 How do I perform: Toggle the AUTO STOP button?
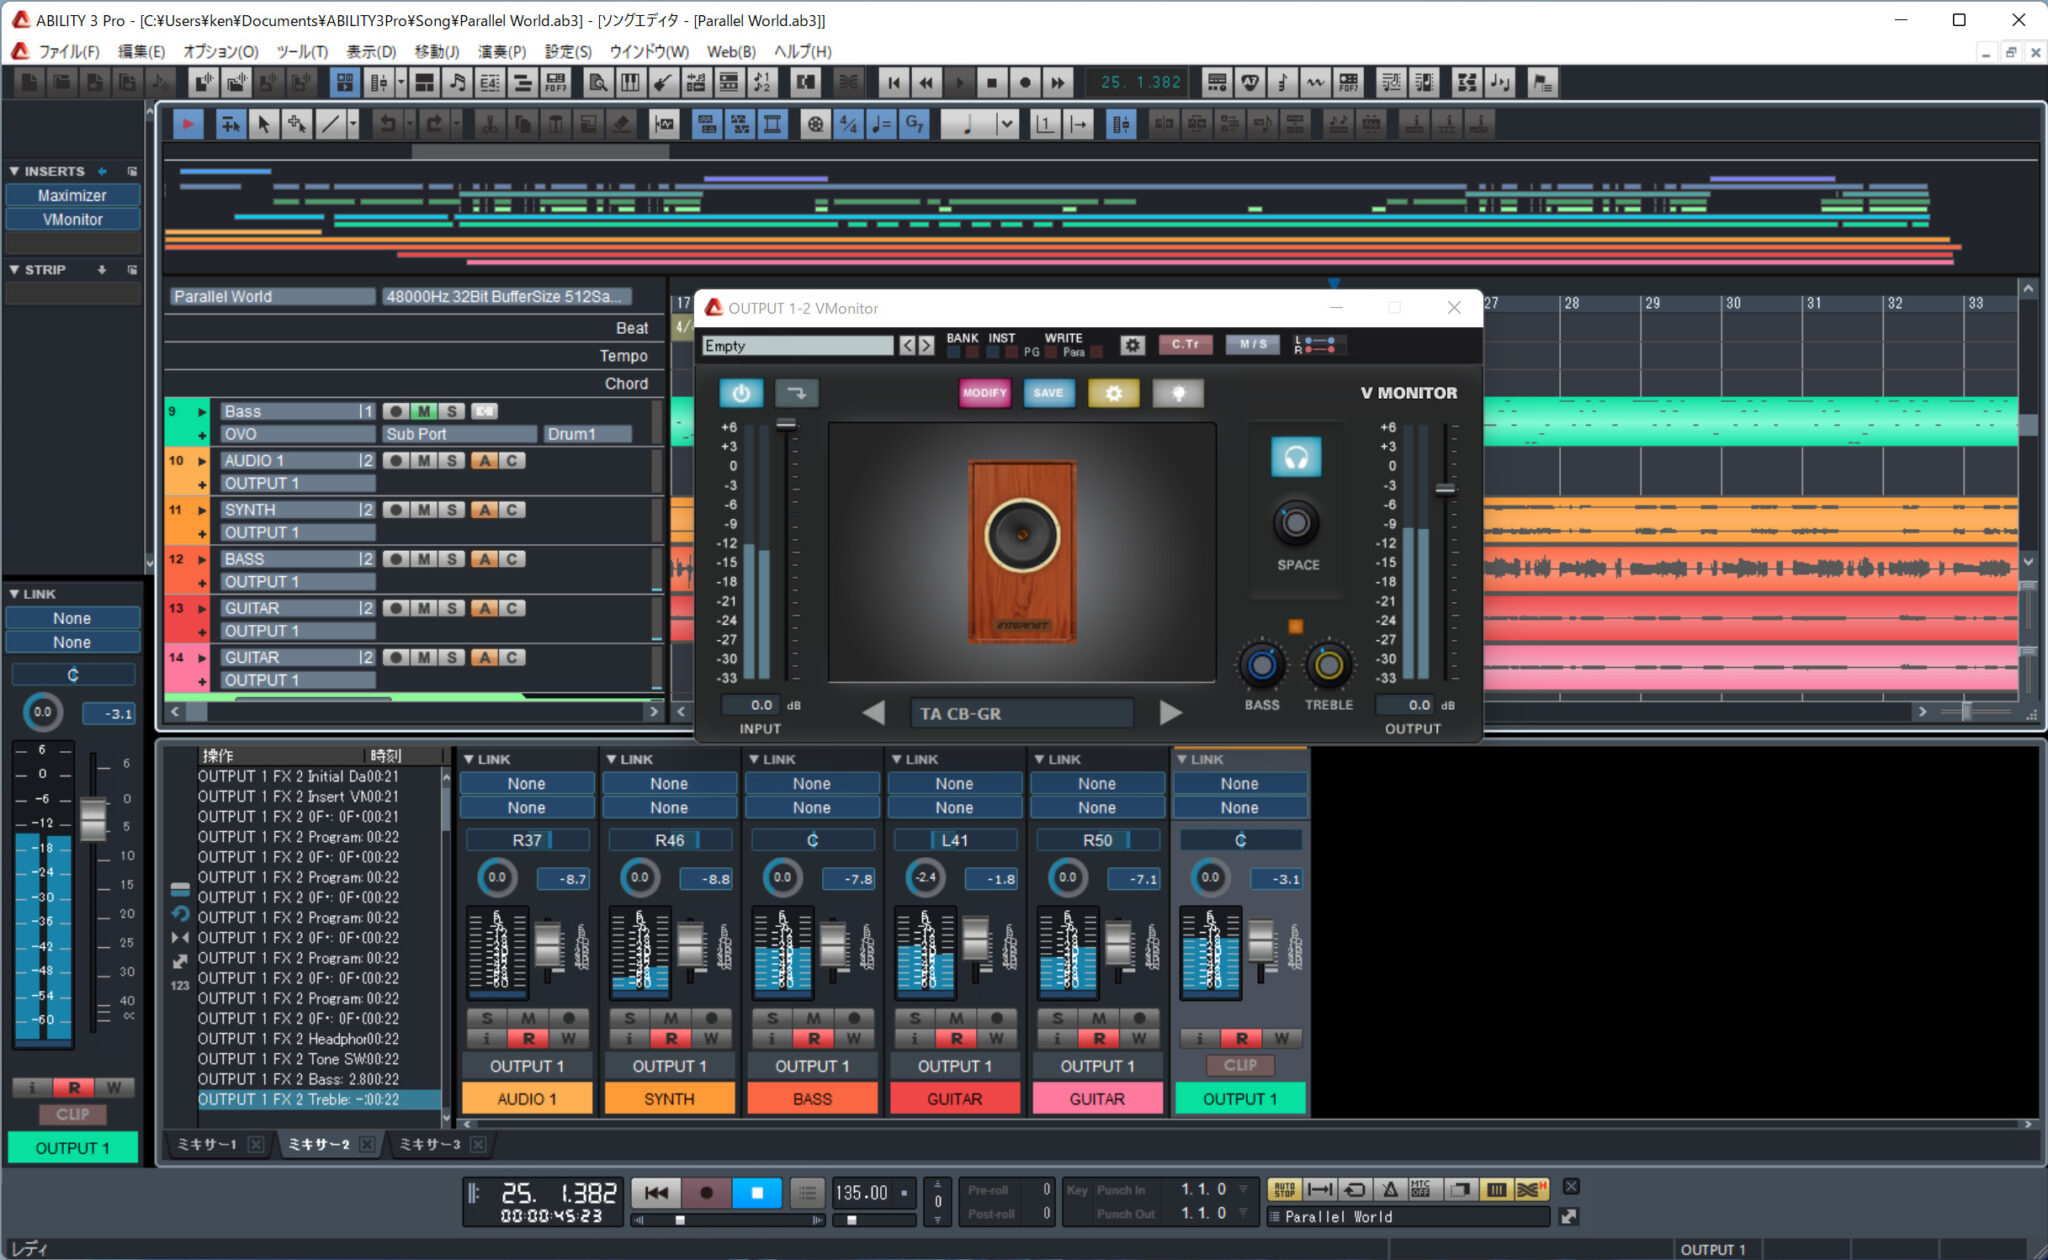click(1284, 1189)
